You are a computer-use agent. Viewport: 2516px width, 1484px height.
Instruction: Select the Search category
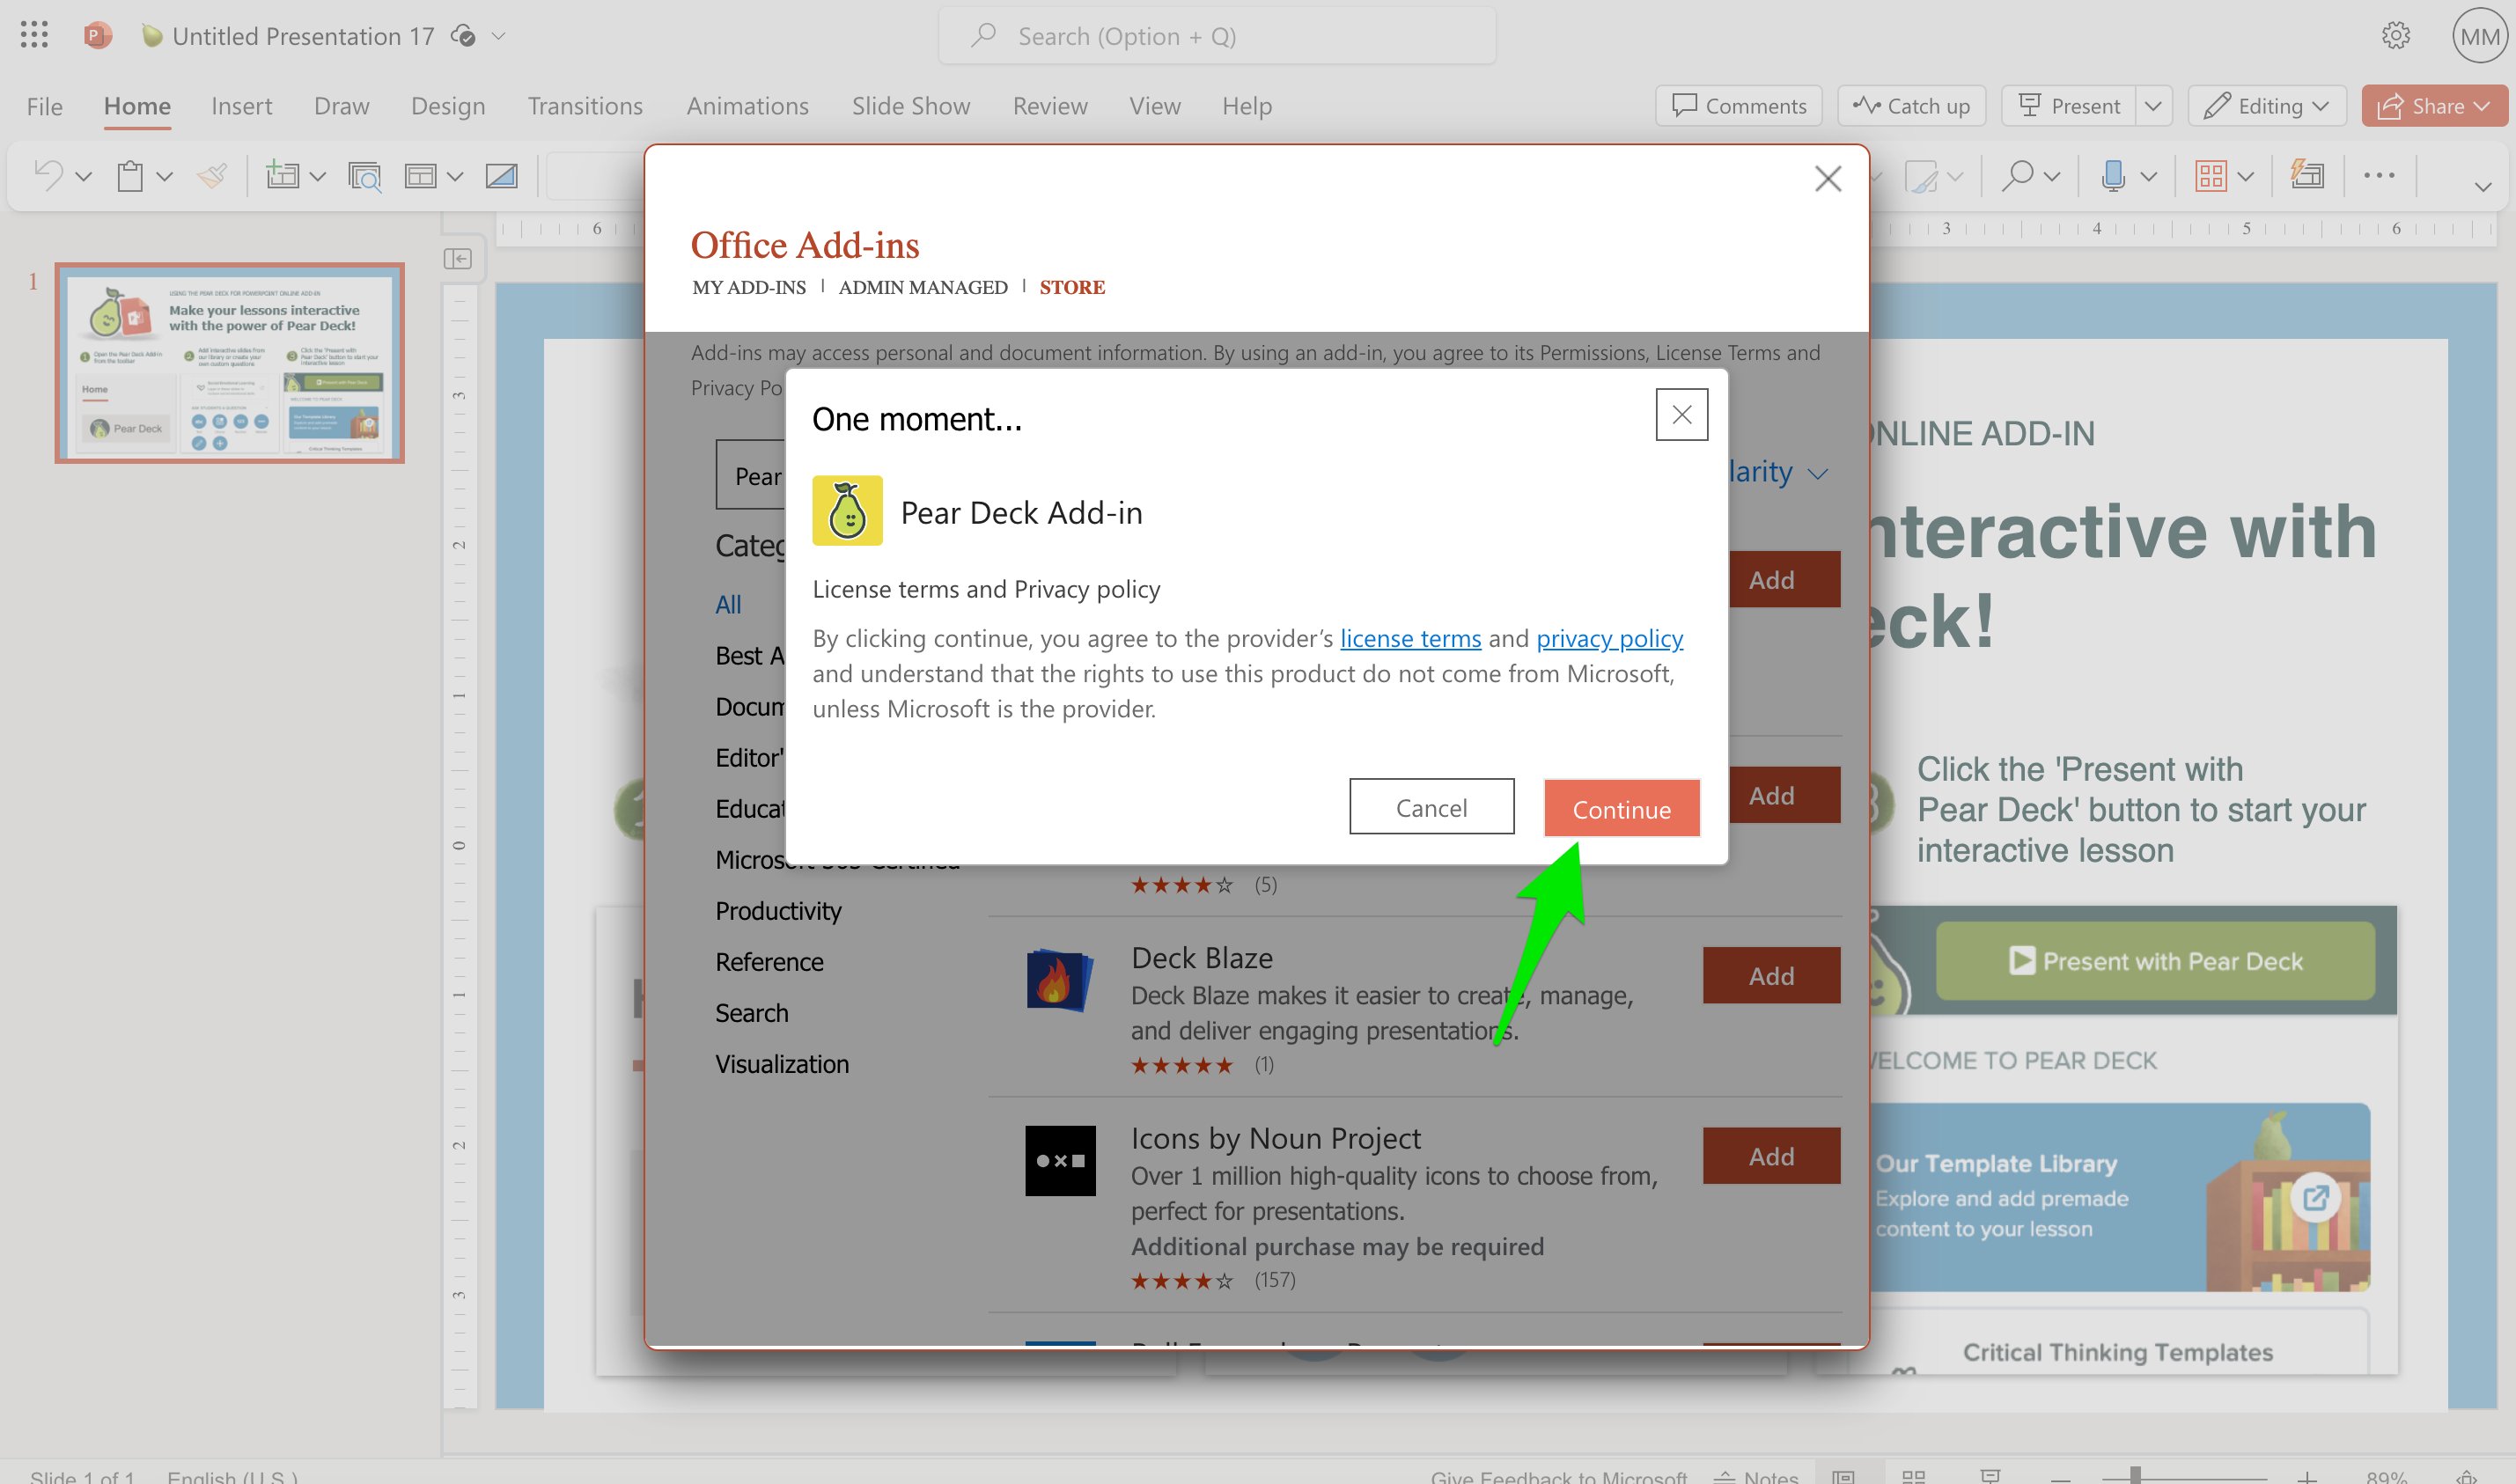point(751,1012)
